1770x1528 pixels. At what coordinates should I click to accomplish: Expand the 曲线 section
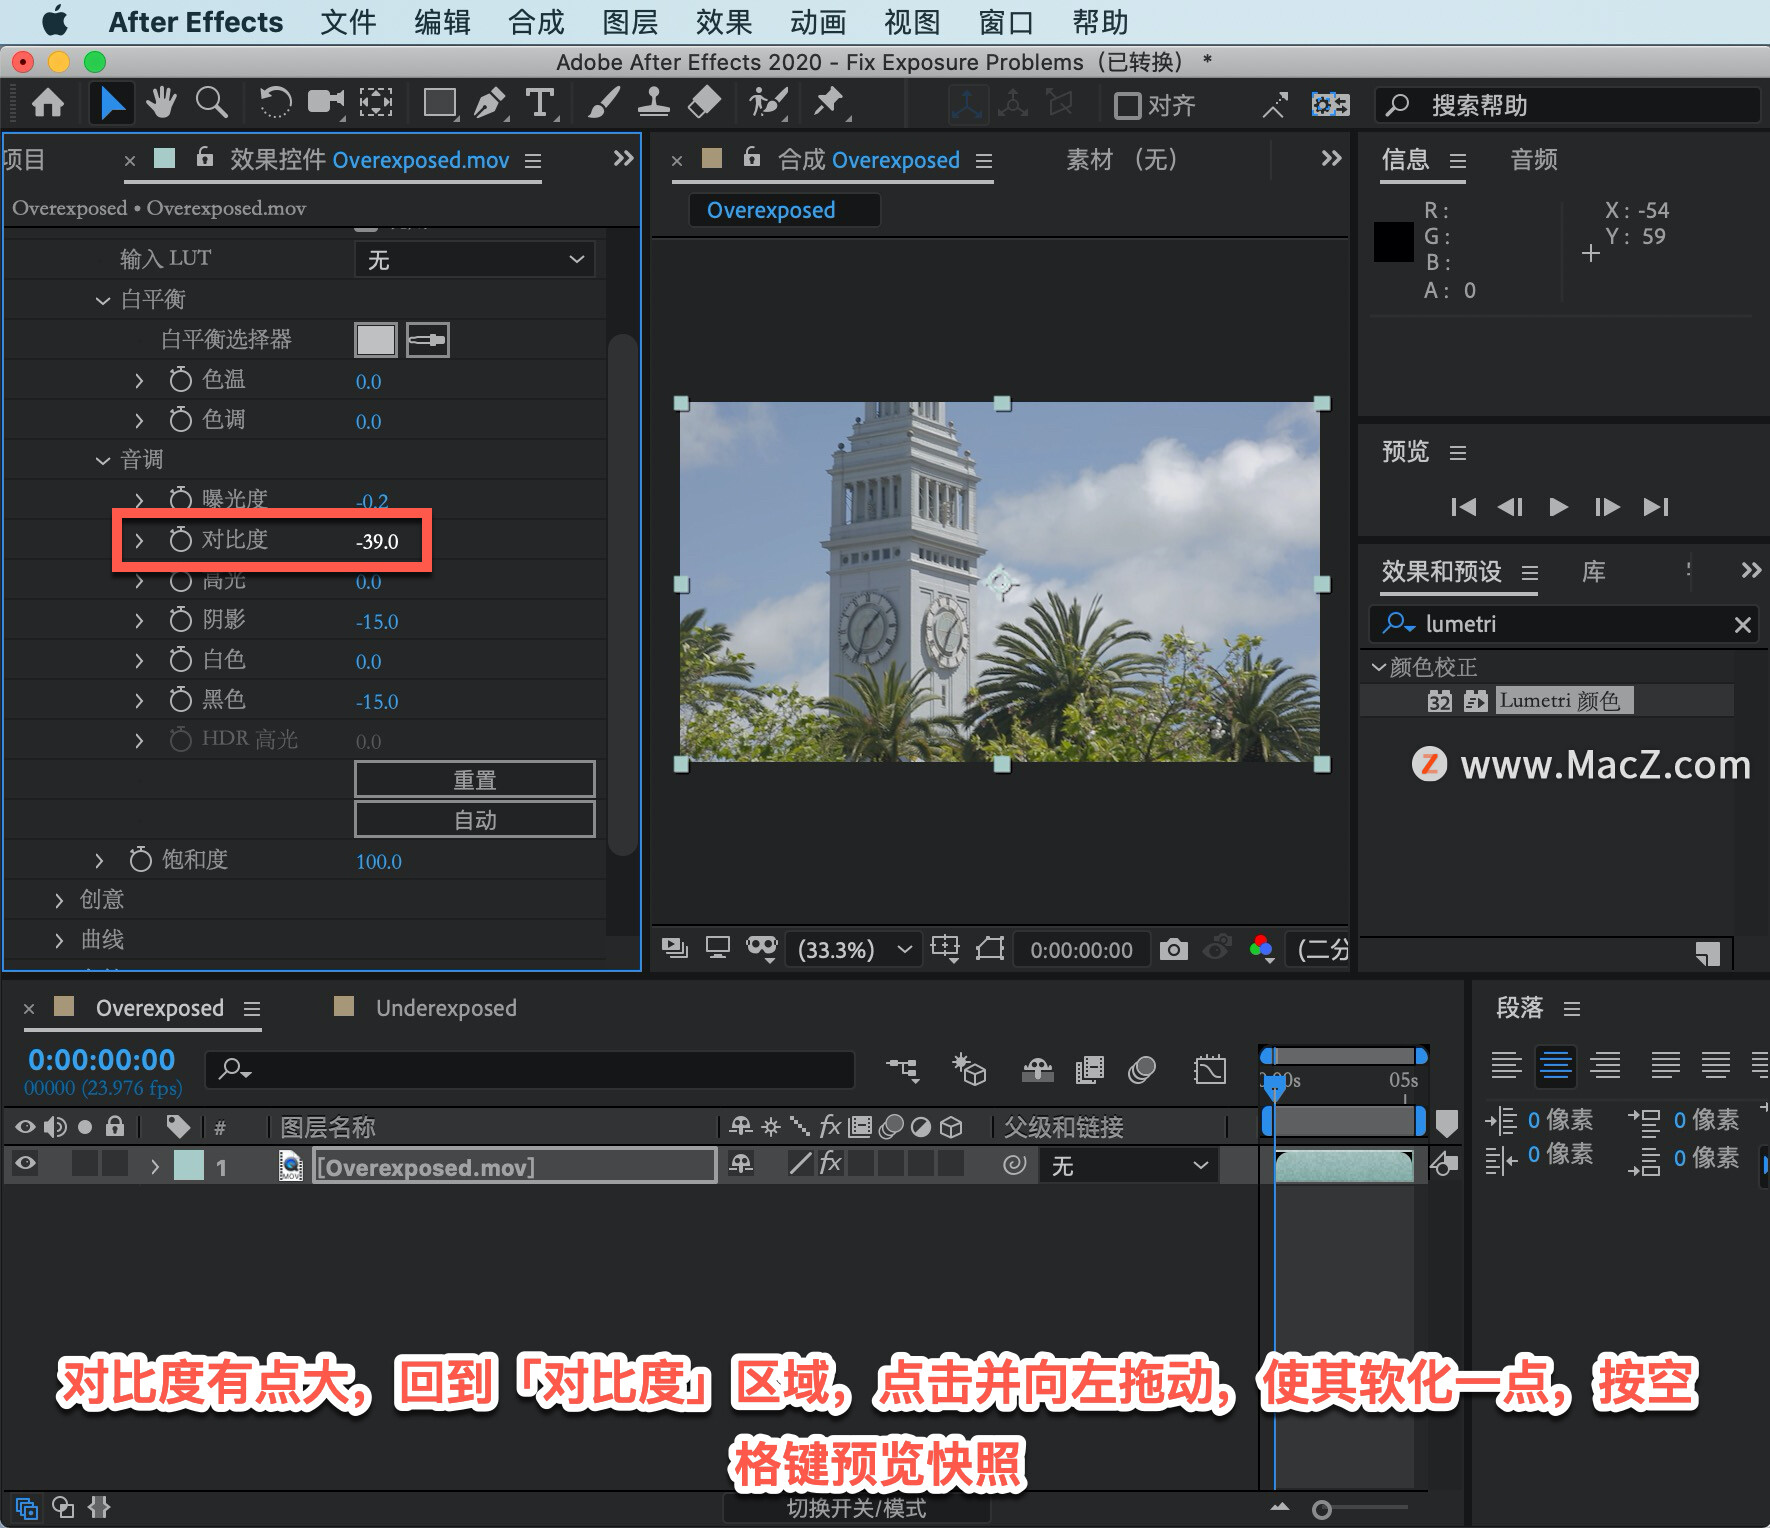[60, 940]
